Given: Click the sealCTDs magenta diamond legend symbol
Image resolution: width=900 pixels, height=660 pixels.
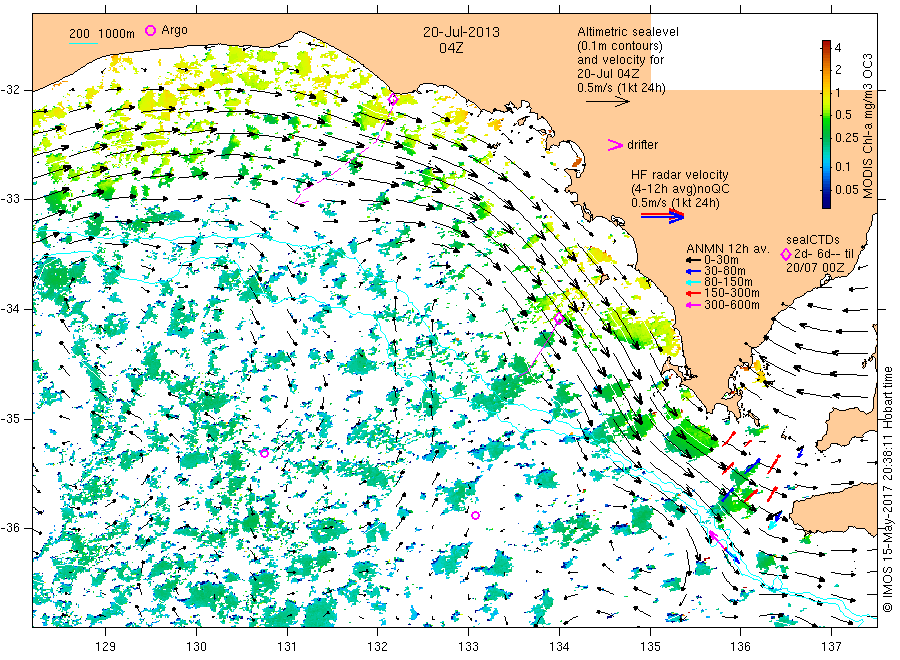Looking at the screenshot, I should [786, 254].
